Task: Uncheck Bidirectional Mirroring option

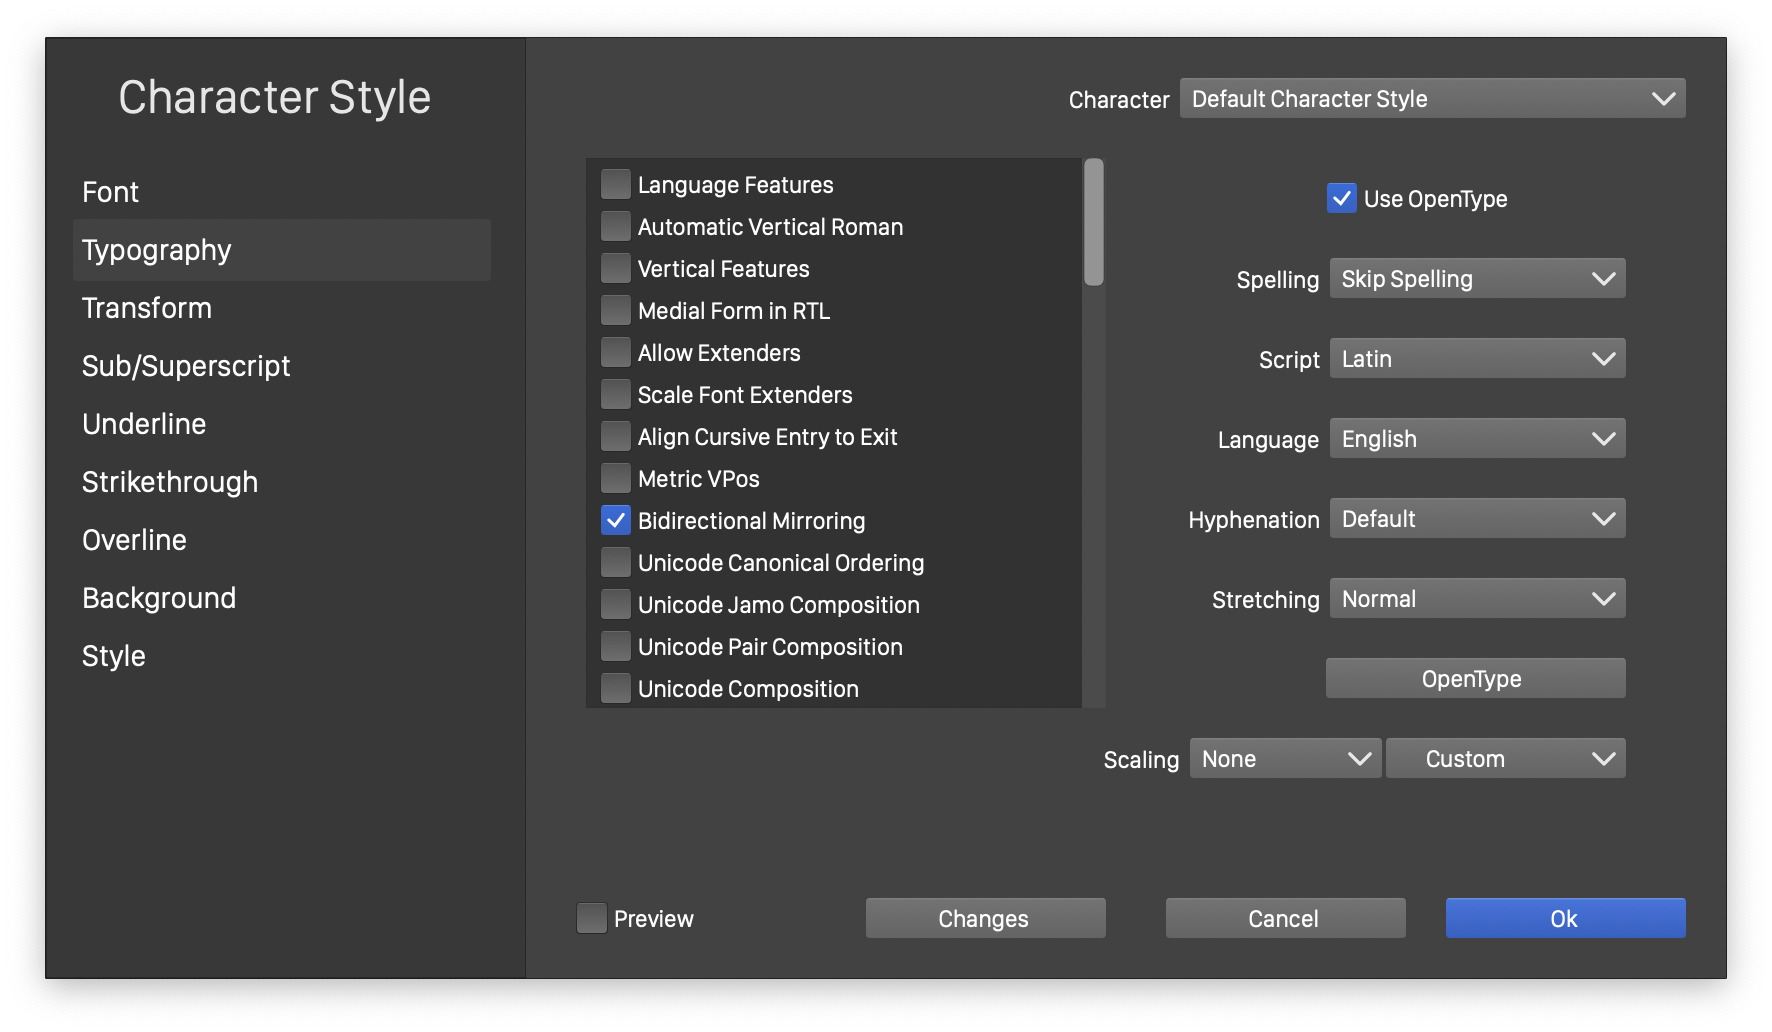Action: (616, 521)
